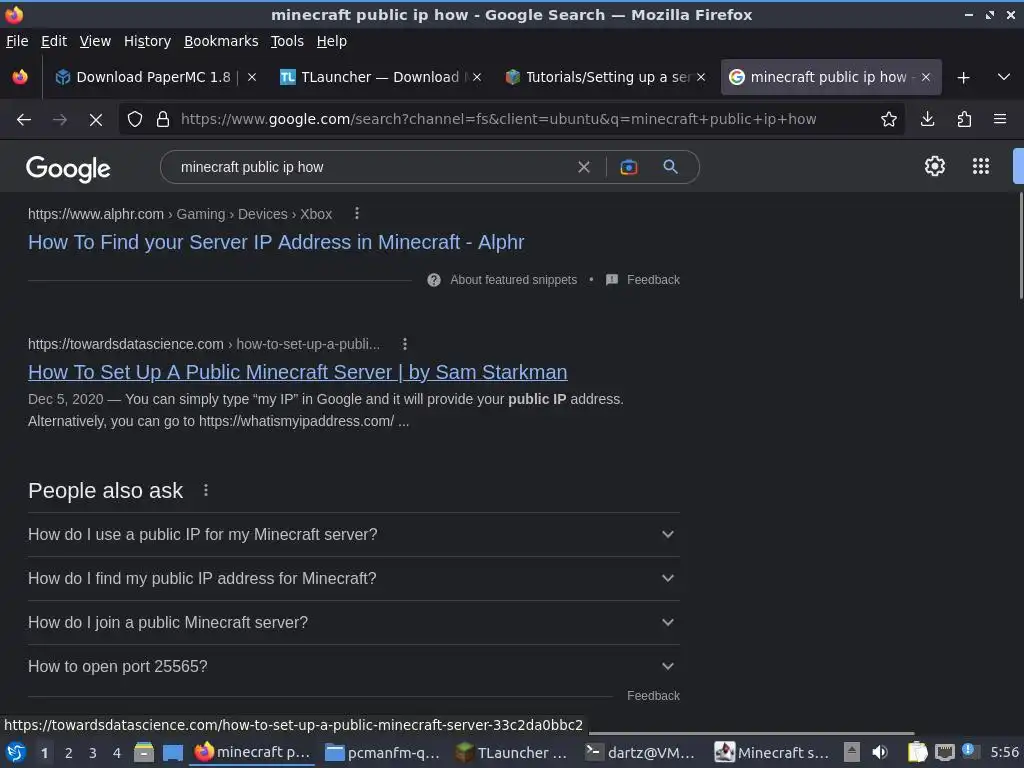Switch to TLauncher window in taskbar
1024x768 pixels.
coord(512,752)
